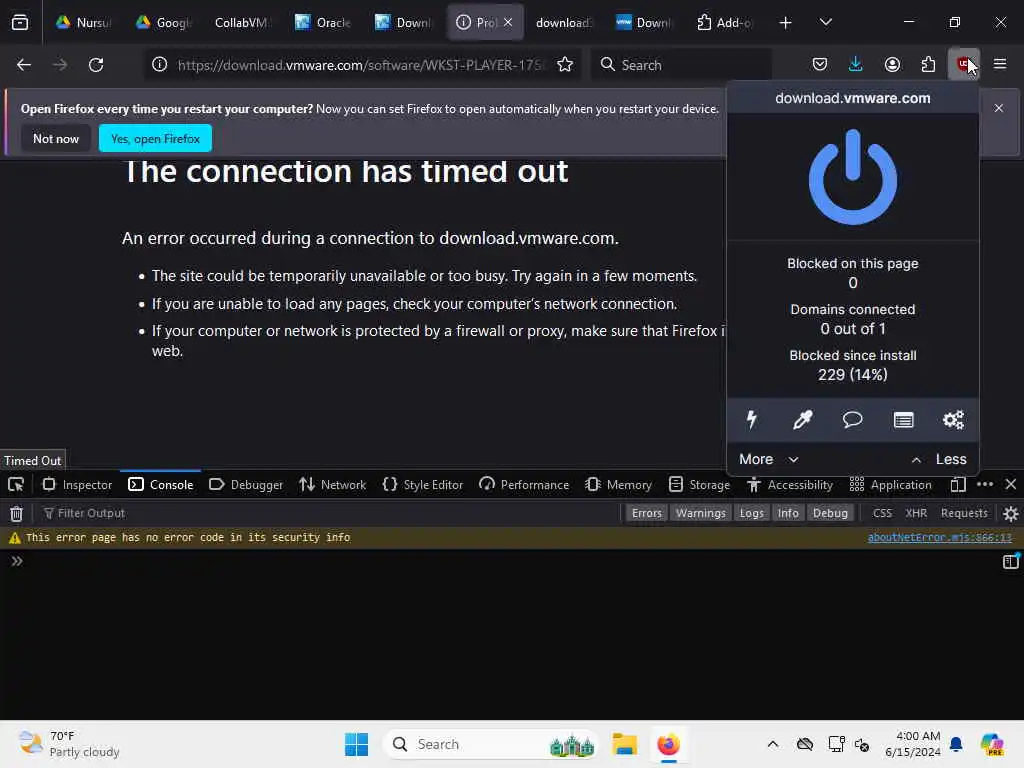Toggle the Requests console filter
The width and height of the screenshot is (1024, 768).
(x=964, y=513)
